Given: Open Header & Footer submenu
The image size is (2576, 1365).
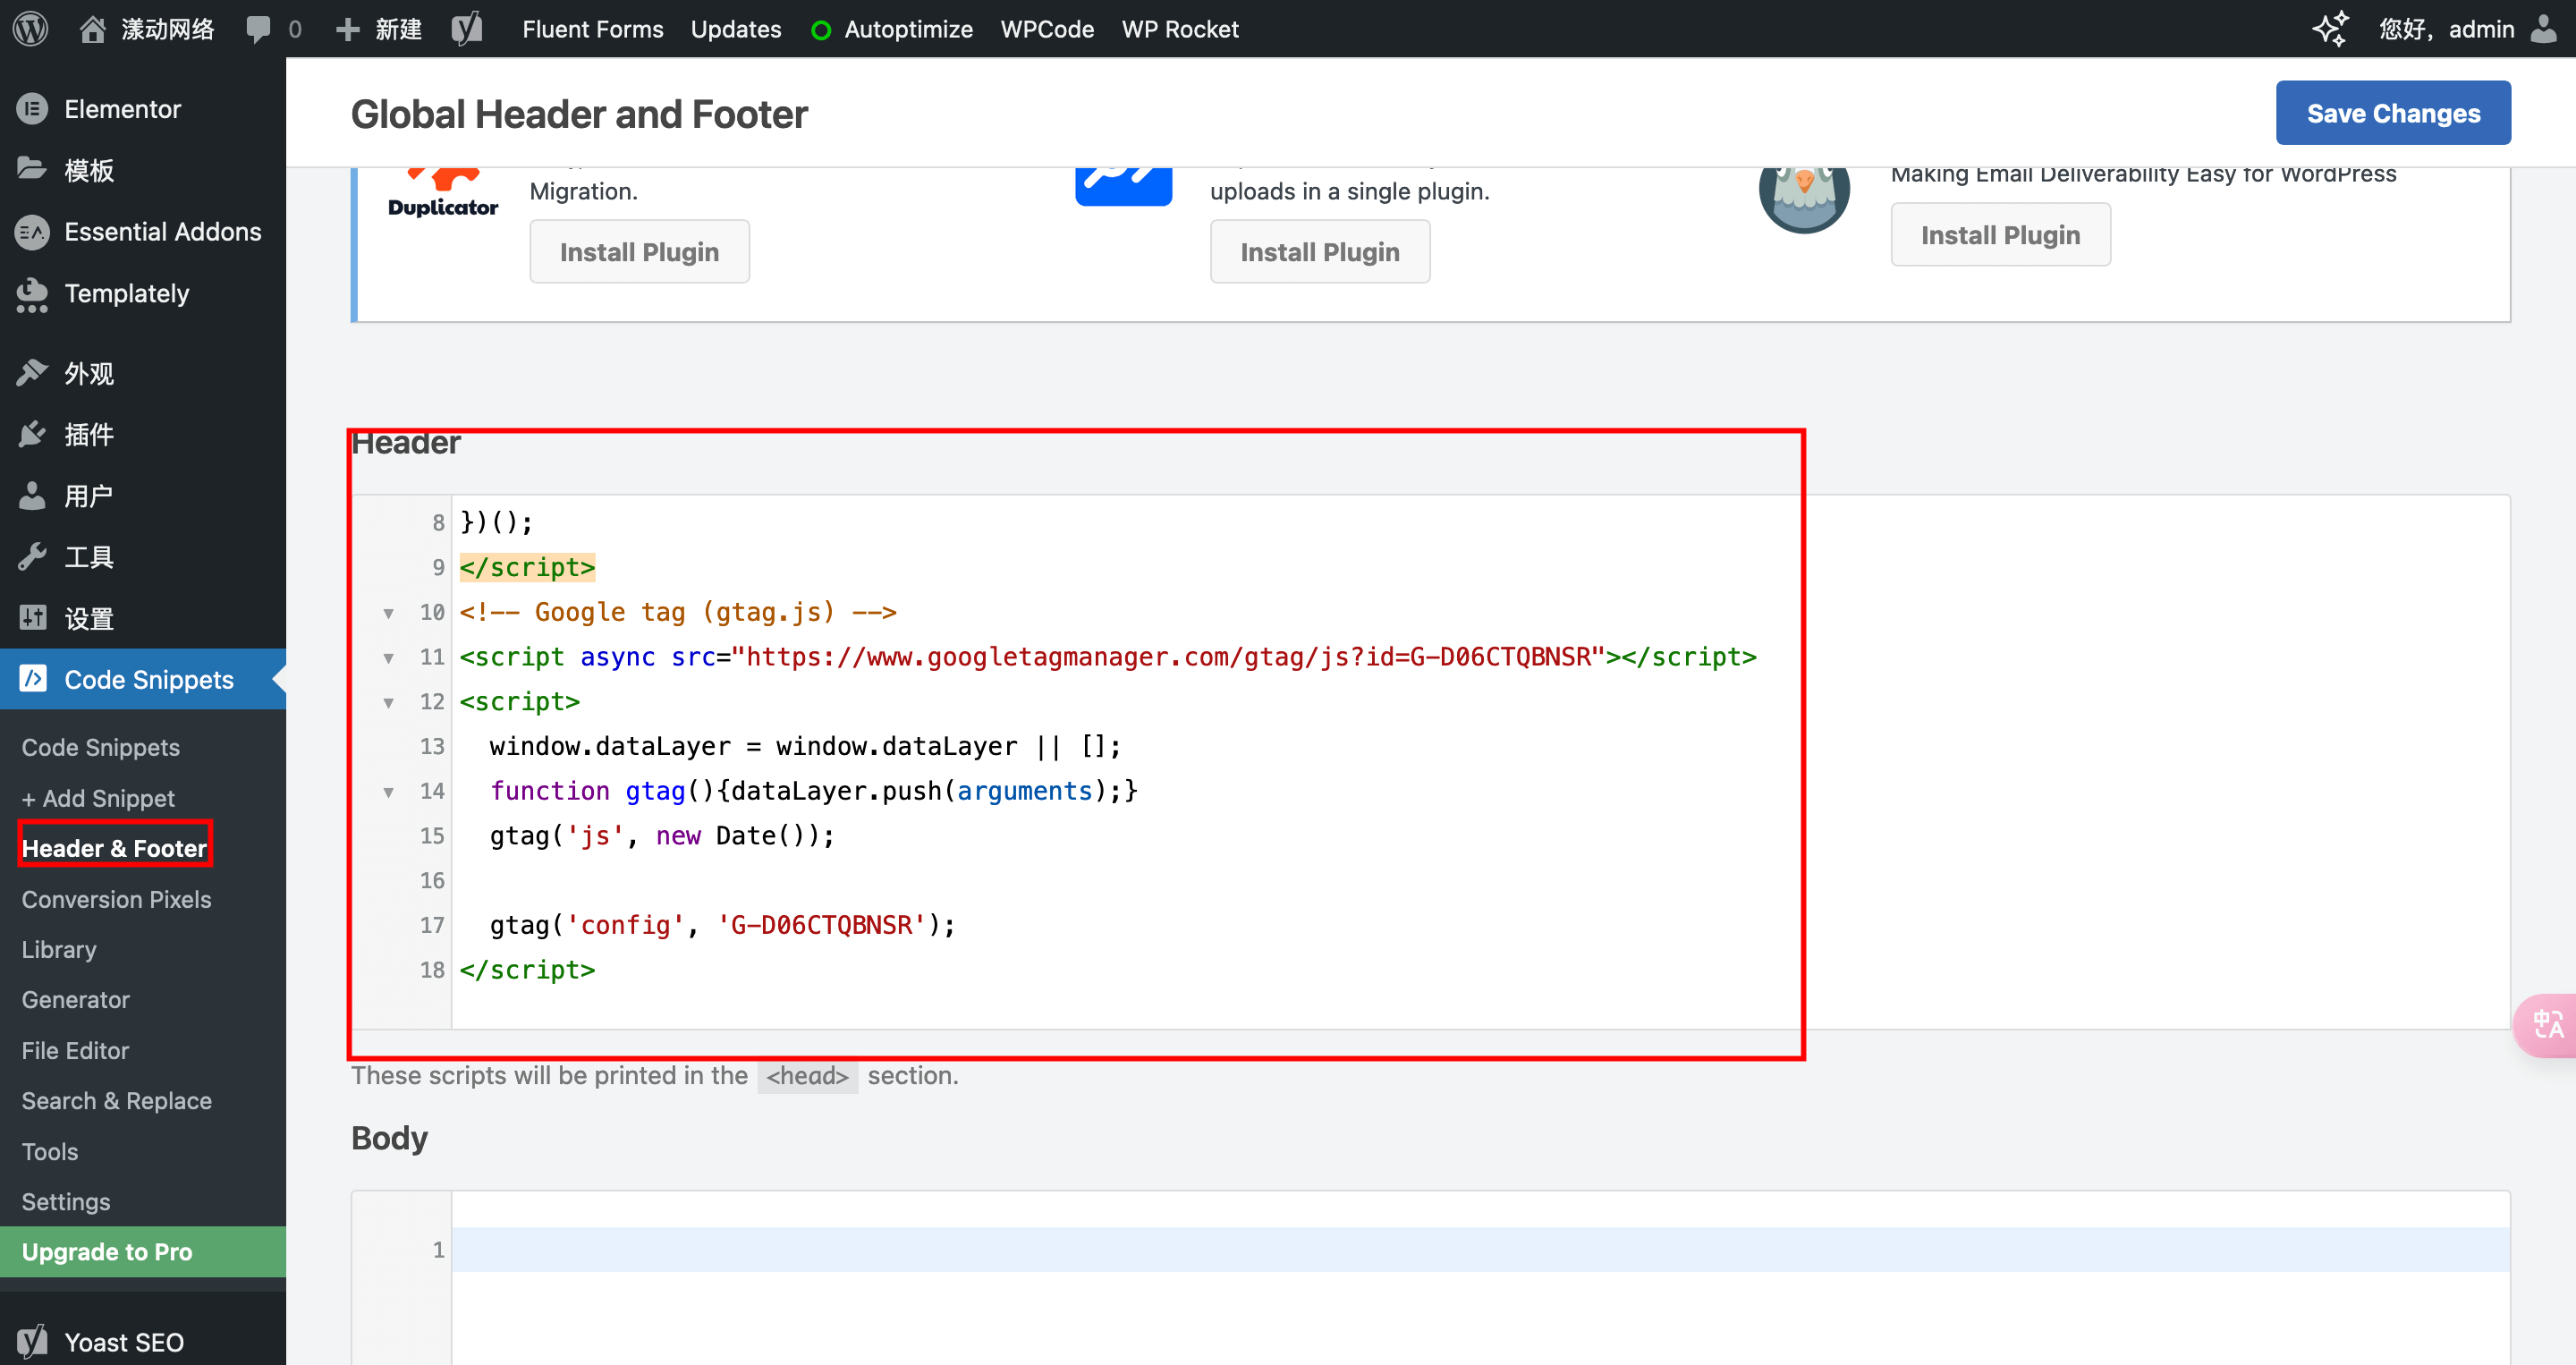Looking at the screenshot, I should [114, 848].
